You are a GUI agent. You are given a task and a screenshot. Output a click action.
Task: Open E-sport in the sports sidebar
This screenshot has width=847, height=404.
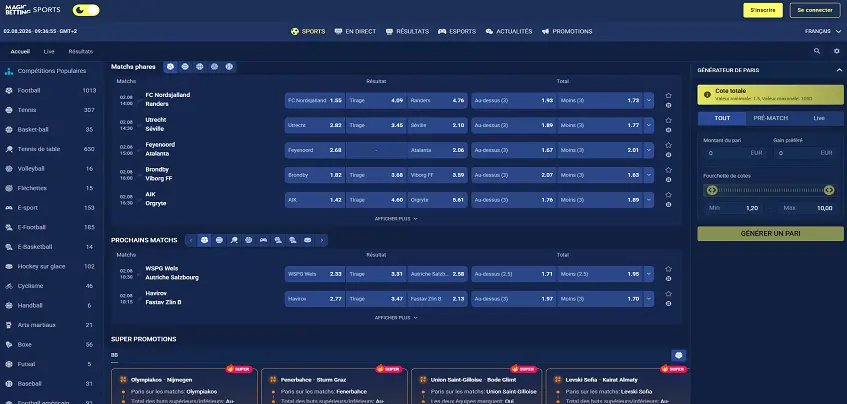(x=52, y=208)
